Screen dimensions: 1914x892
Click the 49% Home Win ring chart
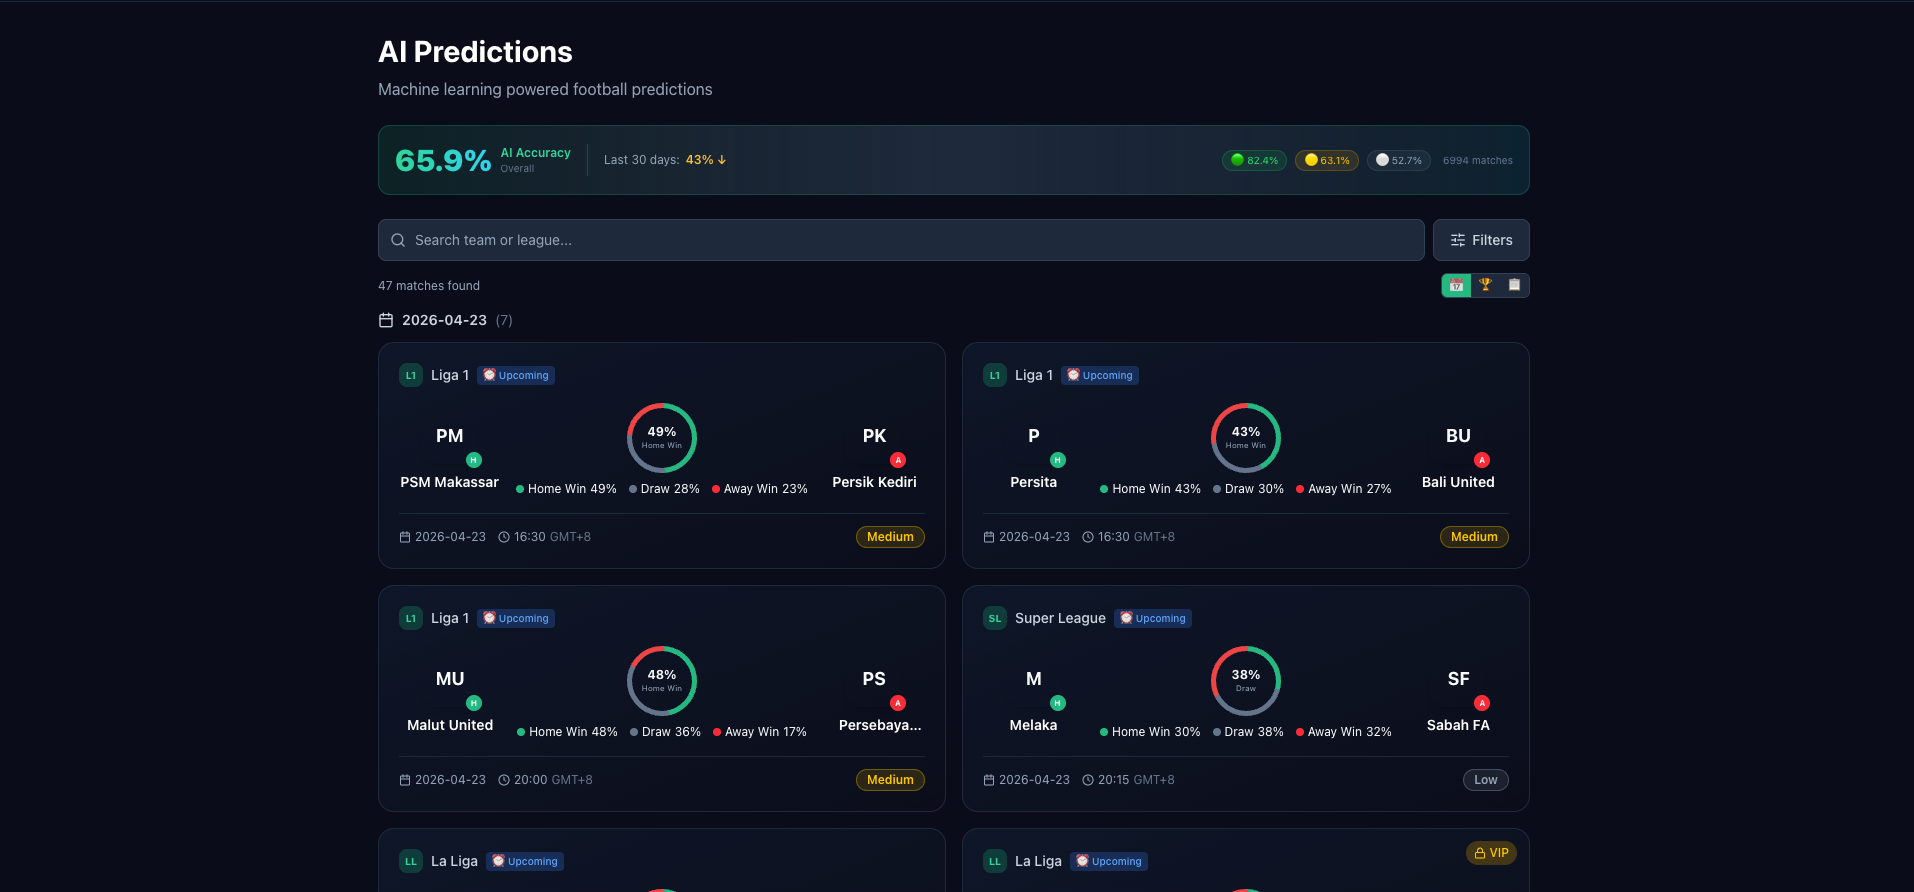[662, 438]
